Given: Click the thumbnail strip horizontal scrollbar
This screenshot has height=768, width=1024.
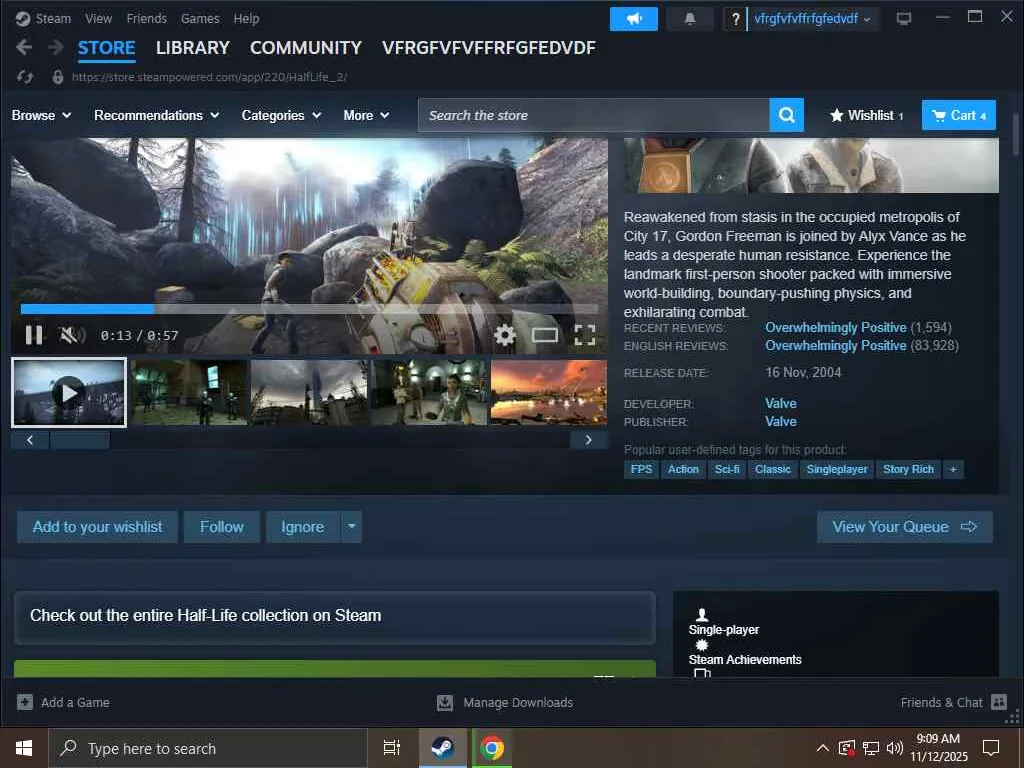Looking at the screenshot, I should (80, 440).
